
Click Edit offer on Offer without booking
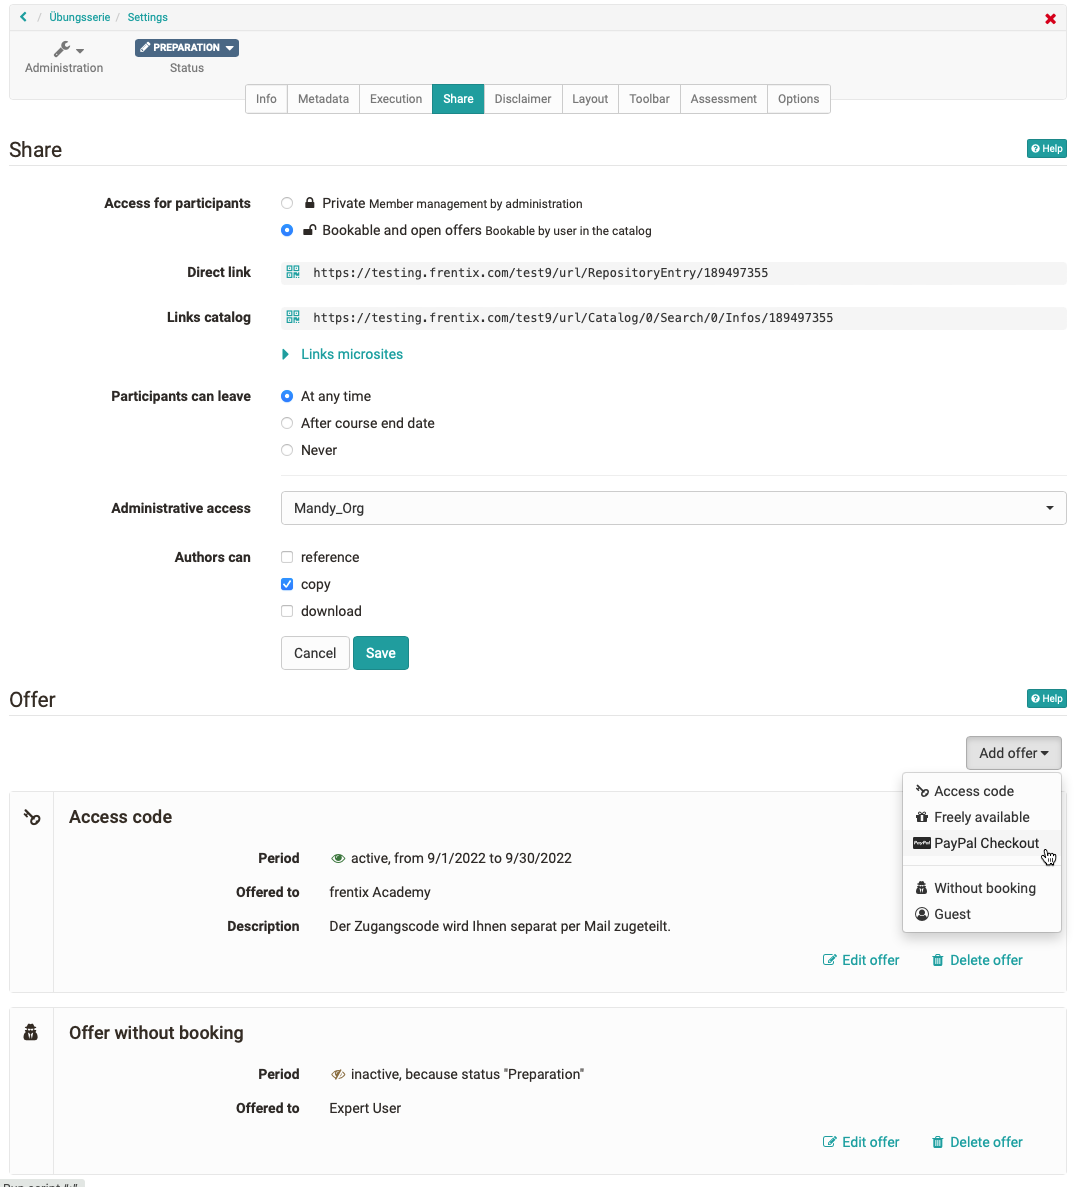[861, 1142]
